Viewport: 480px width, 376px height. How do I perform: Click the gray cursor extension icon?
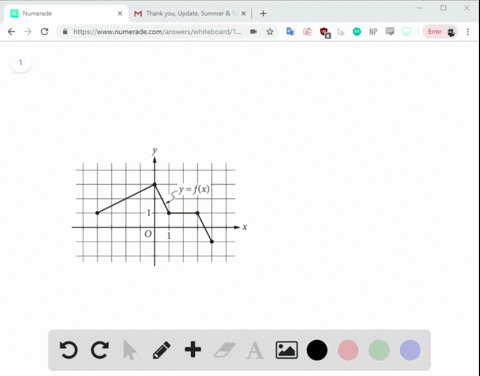coord(340,32)
